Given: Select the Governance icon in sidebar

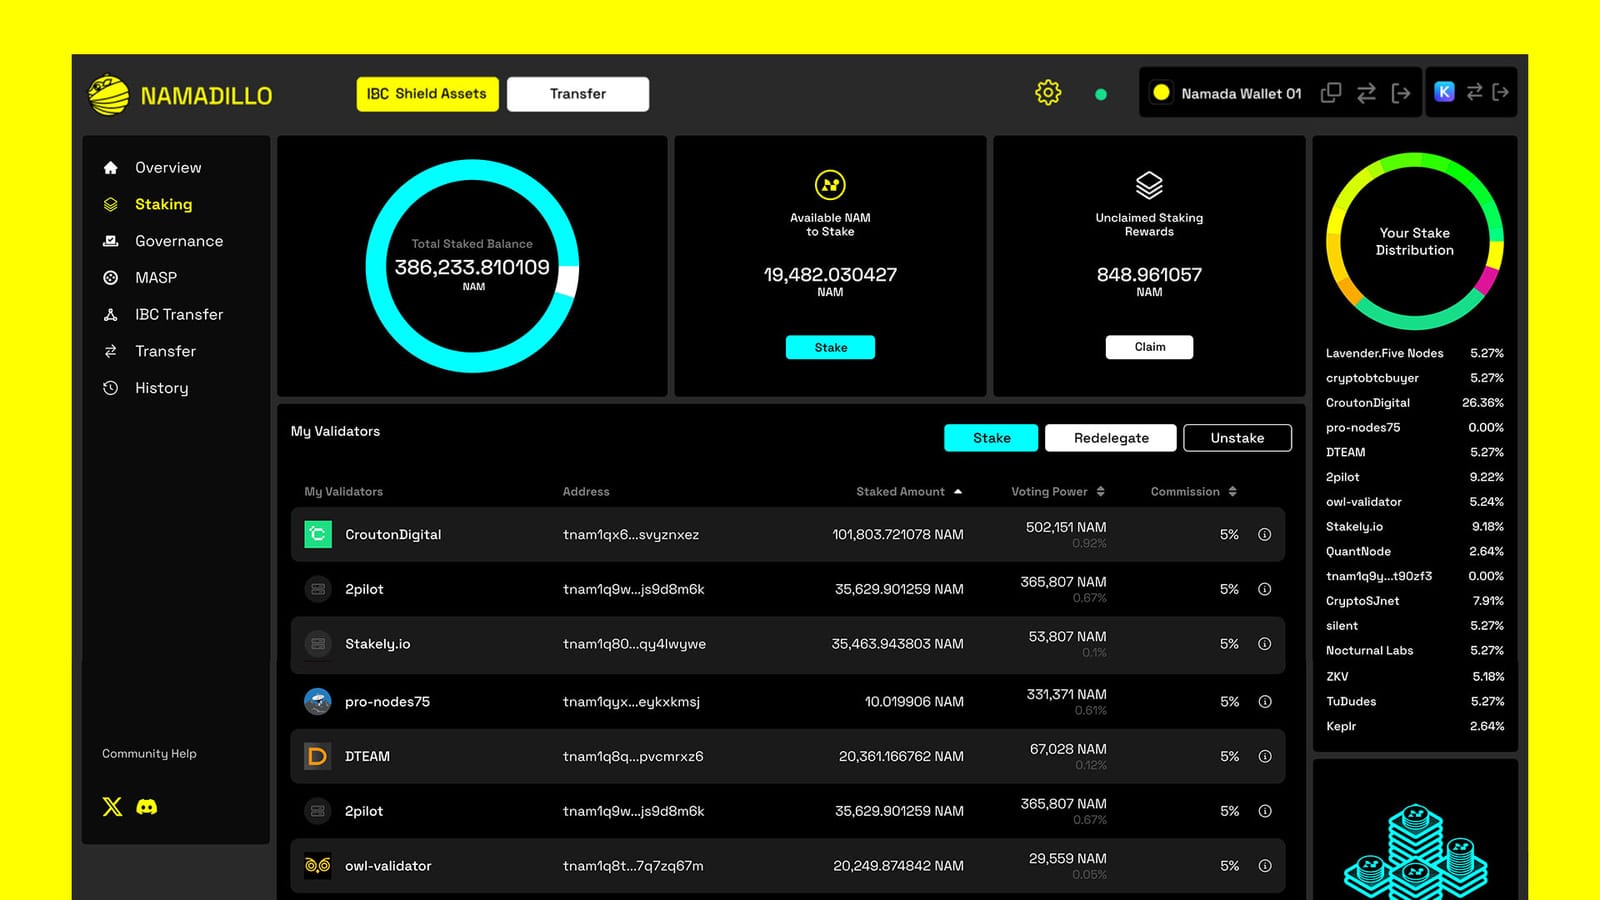Looking at the screenshot, I should (x=111, y=240).
